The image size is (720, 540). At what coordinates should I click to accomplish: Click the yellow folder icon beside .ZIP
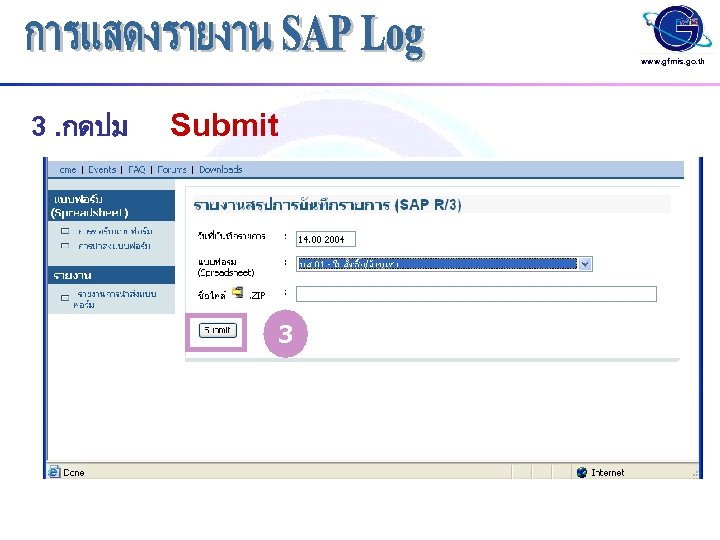[x=237, y=292]
